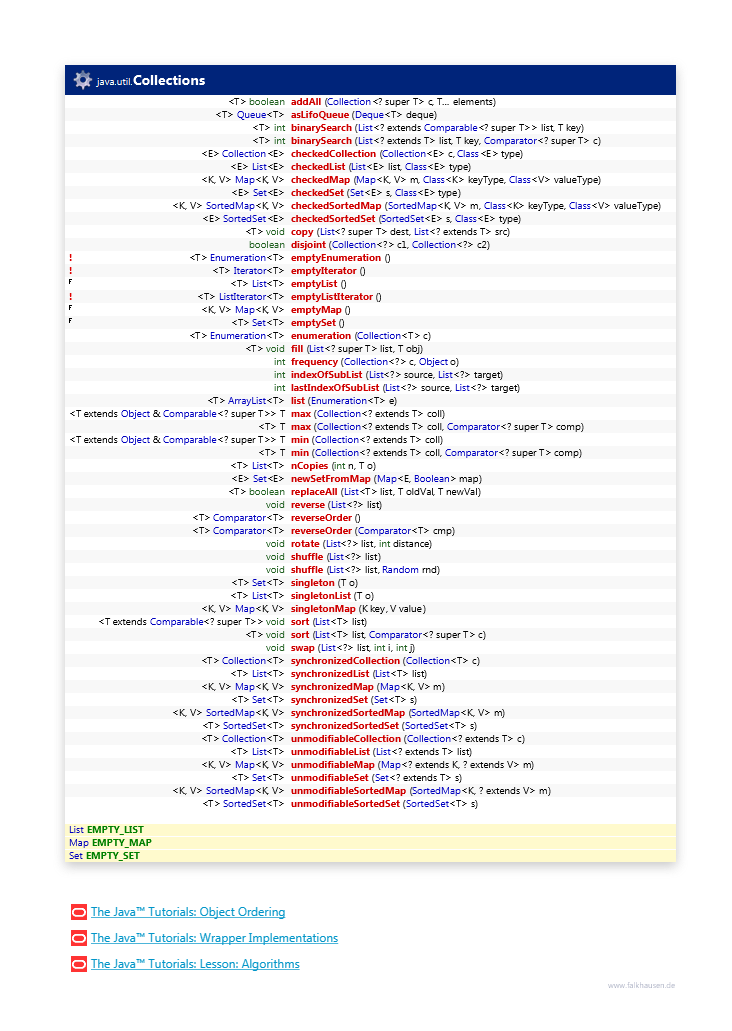Click the addAll method name
The height and width of the screenshot is (1031, 732).
pyautogui.click(x=306, y=102)
